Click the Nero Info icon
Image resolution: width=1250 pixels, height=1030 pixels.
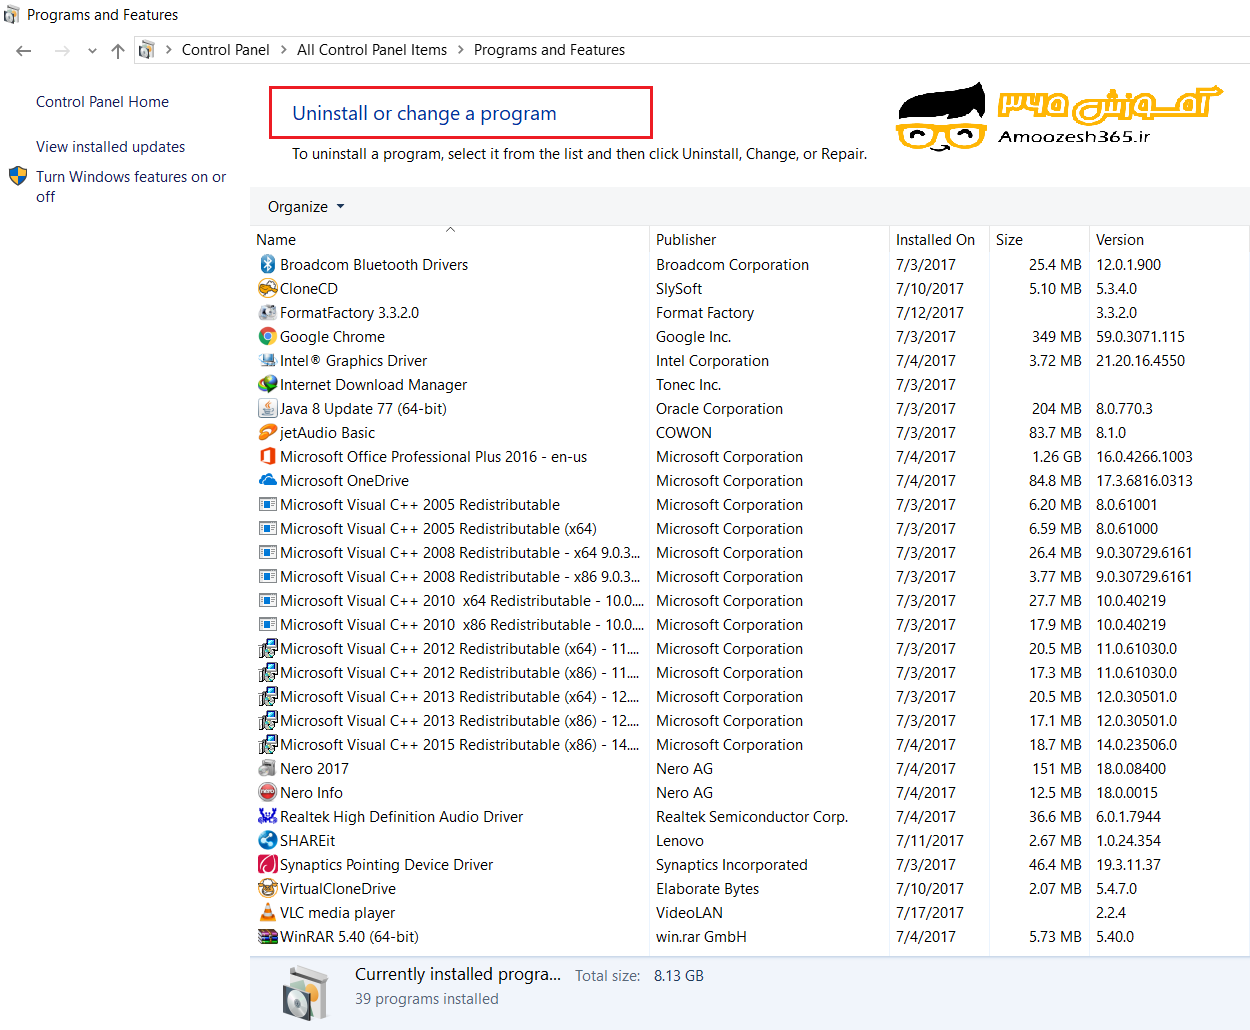click(268, 792)
